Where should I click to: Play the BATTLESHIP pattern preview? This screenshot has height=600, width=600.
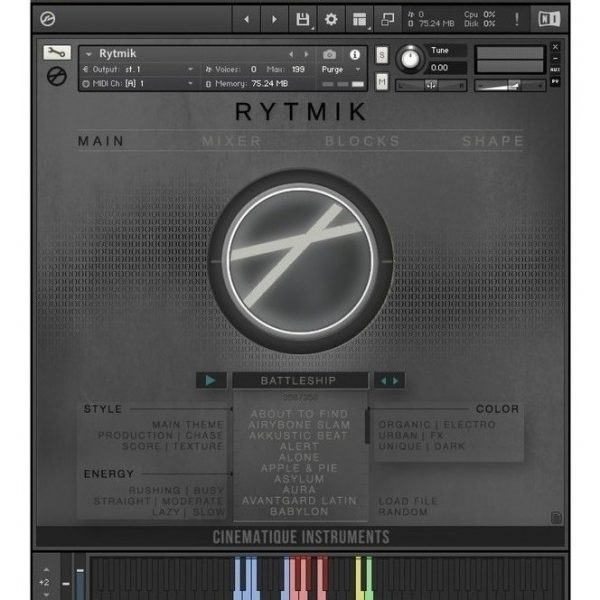pos(211,380)
